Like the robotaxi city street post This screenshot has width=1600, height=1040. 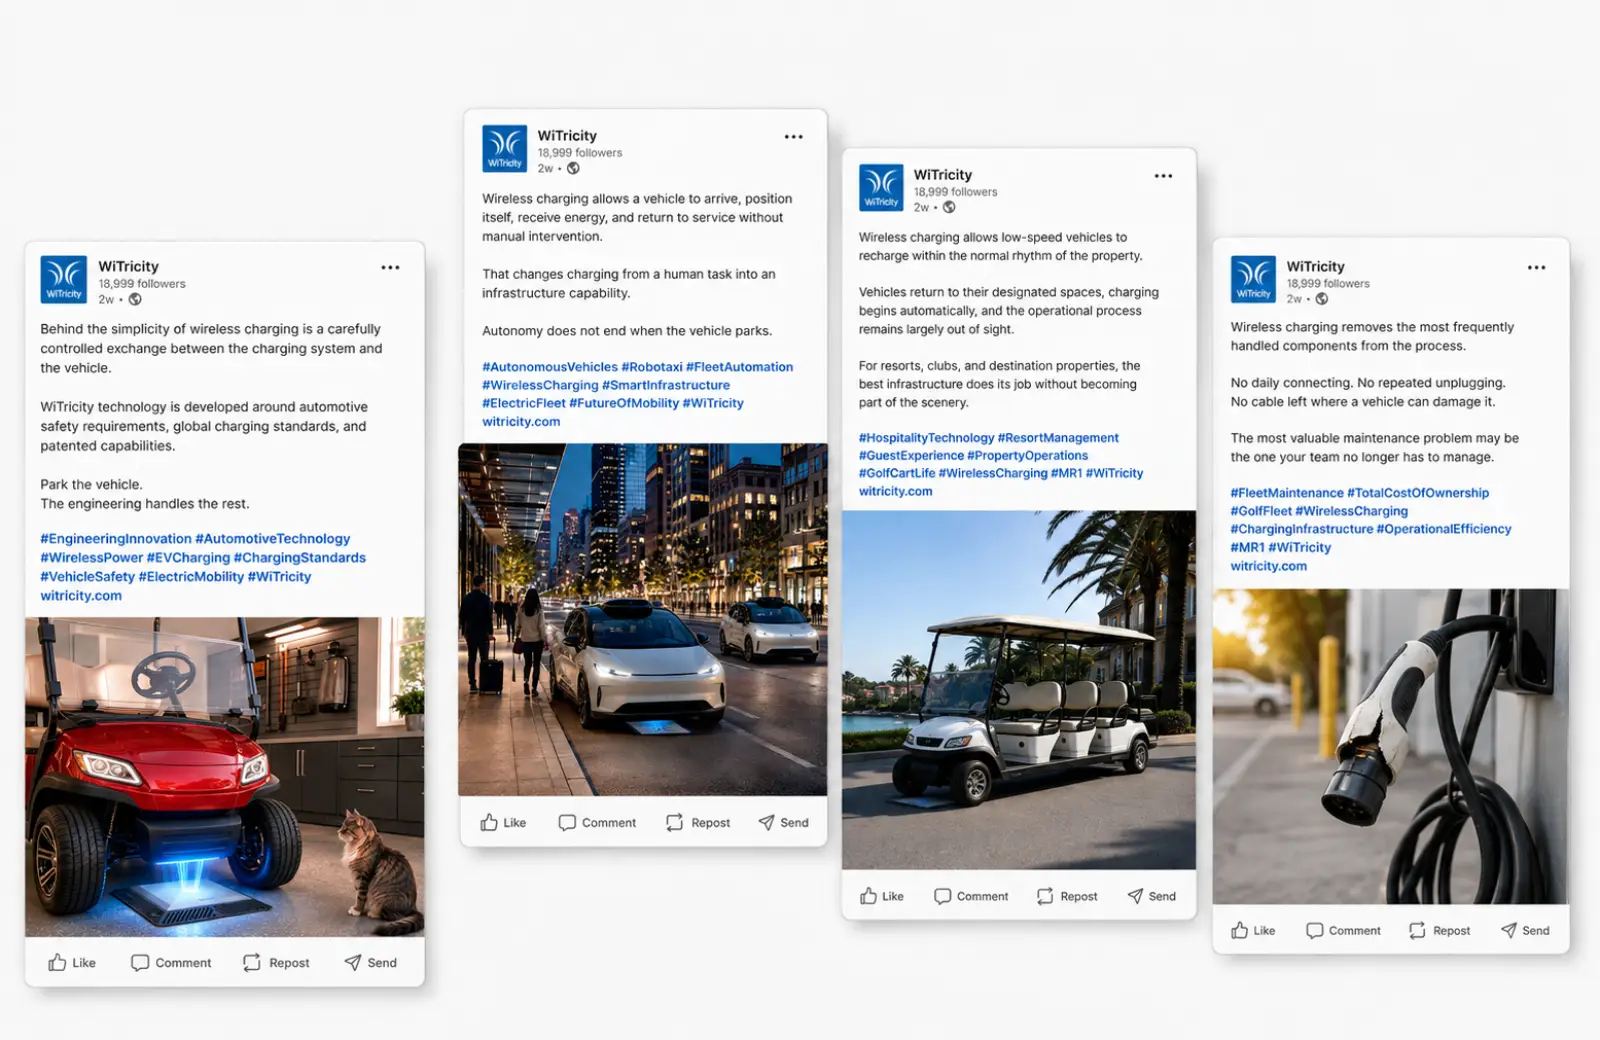503,822
